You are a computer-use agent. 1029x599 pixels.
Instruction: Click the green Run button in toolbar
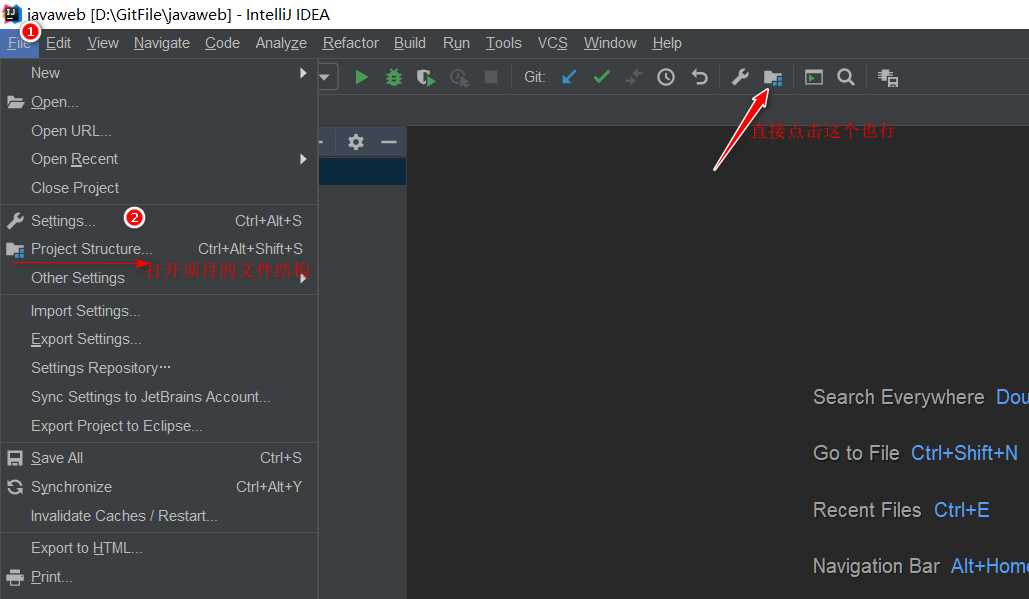[361, 77]
